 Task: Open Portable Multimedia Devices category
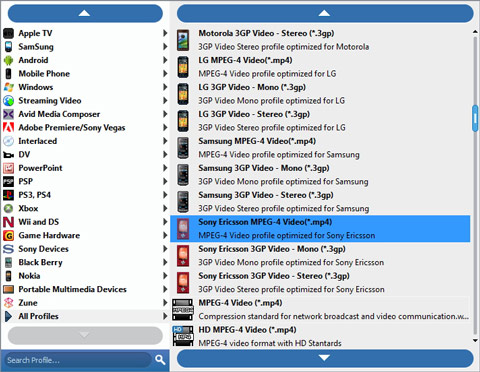[85, 289]
